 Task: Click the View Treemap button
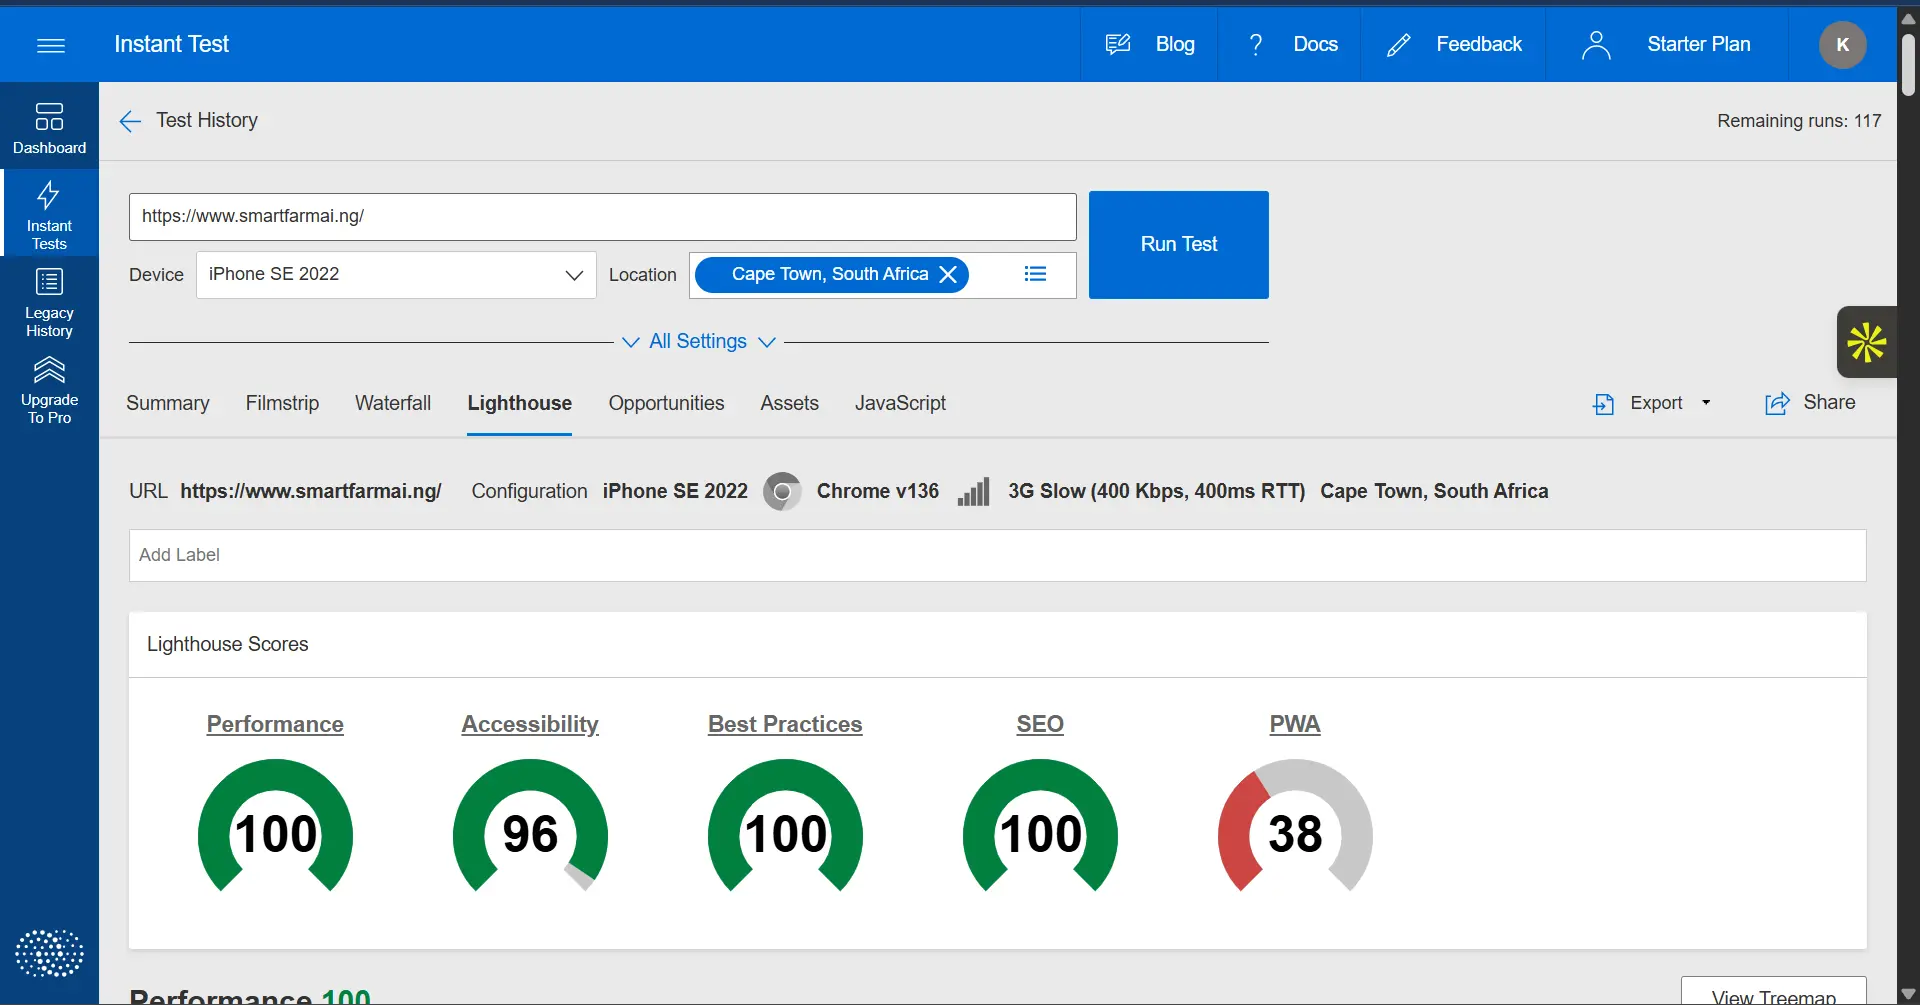[x=1775, y=993]
